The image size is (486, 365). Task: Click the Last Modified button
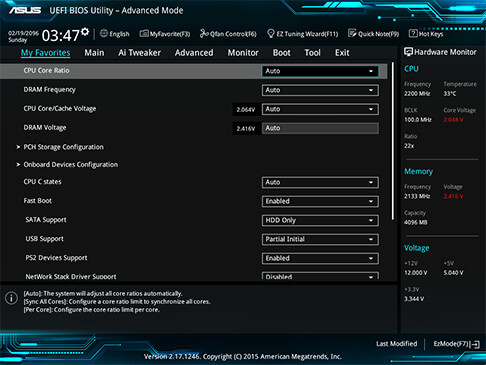(397, 344)
